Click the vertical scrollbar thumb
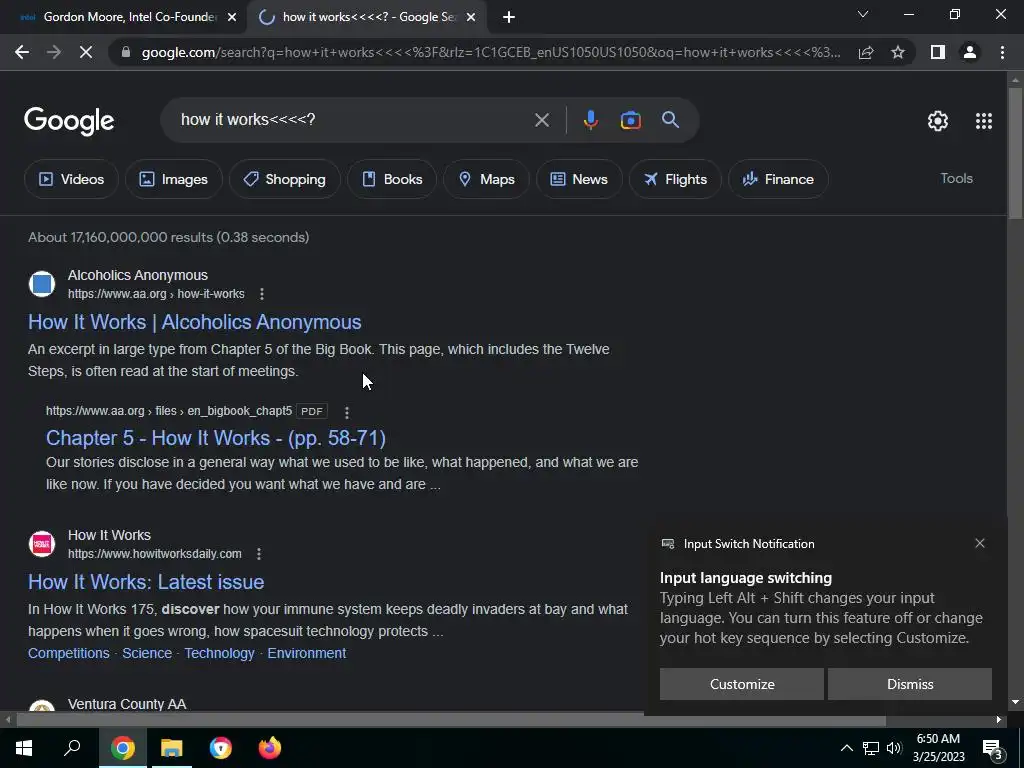 (x=1015, y=153)
